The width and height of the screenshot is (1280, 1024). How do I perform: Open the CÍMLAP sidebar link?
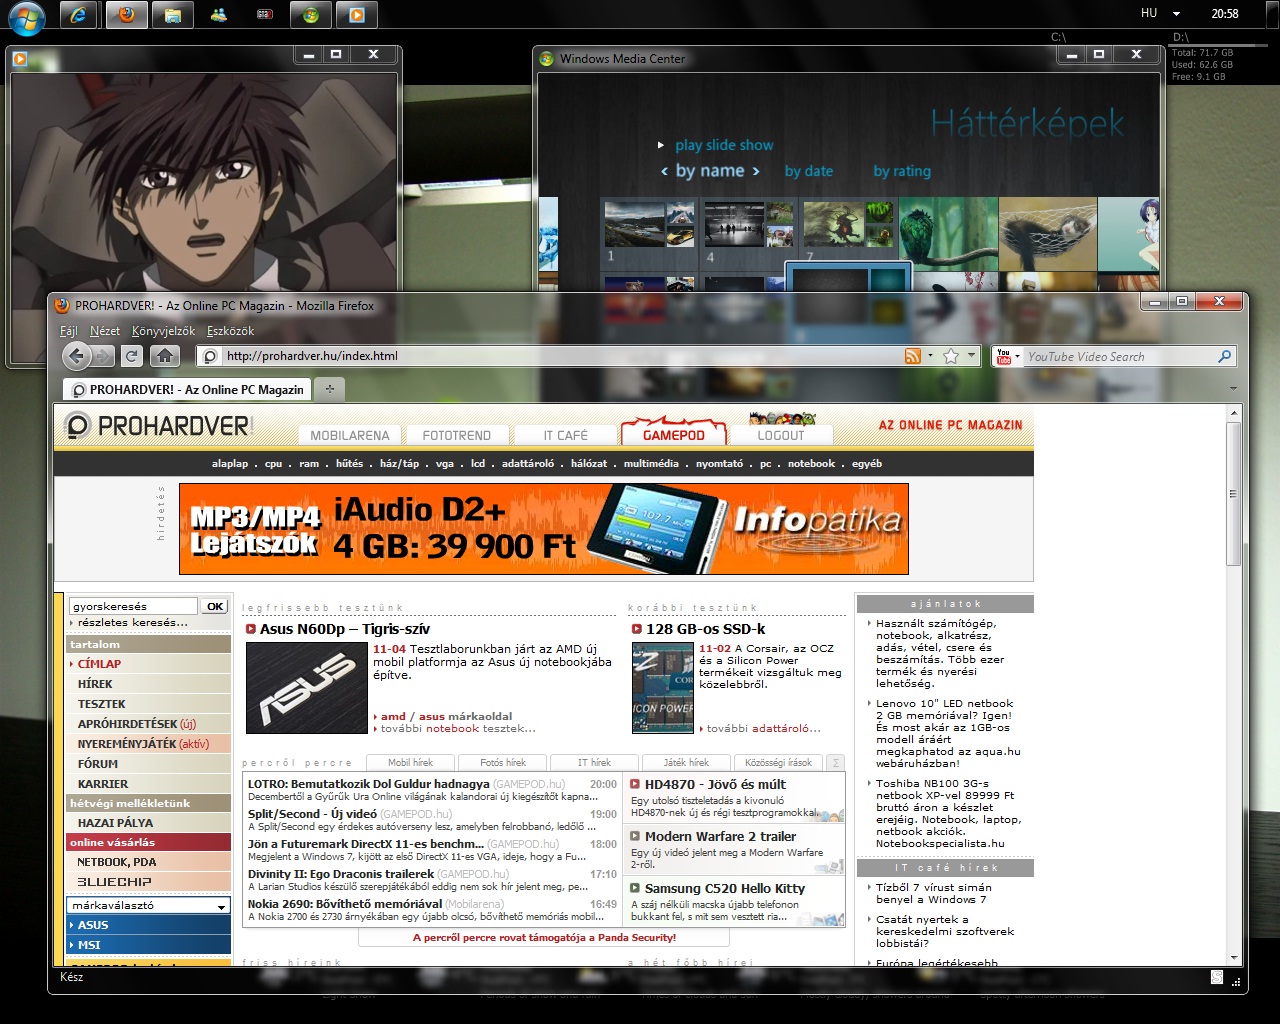pyautogui.click(x=99, y=663)
